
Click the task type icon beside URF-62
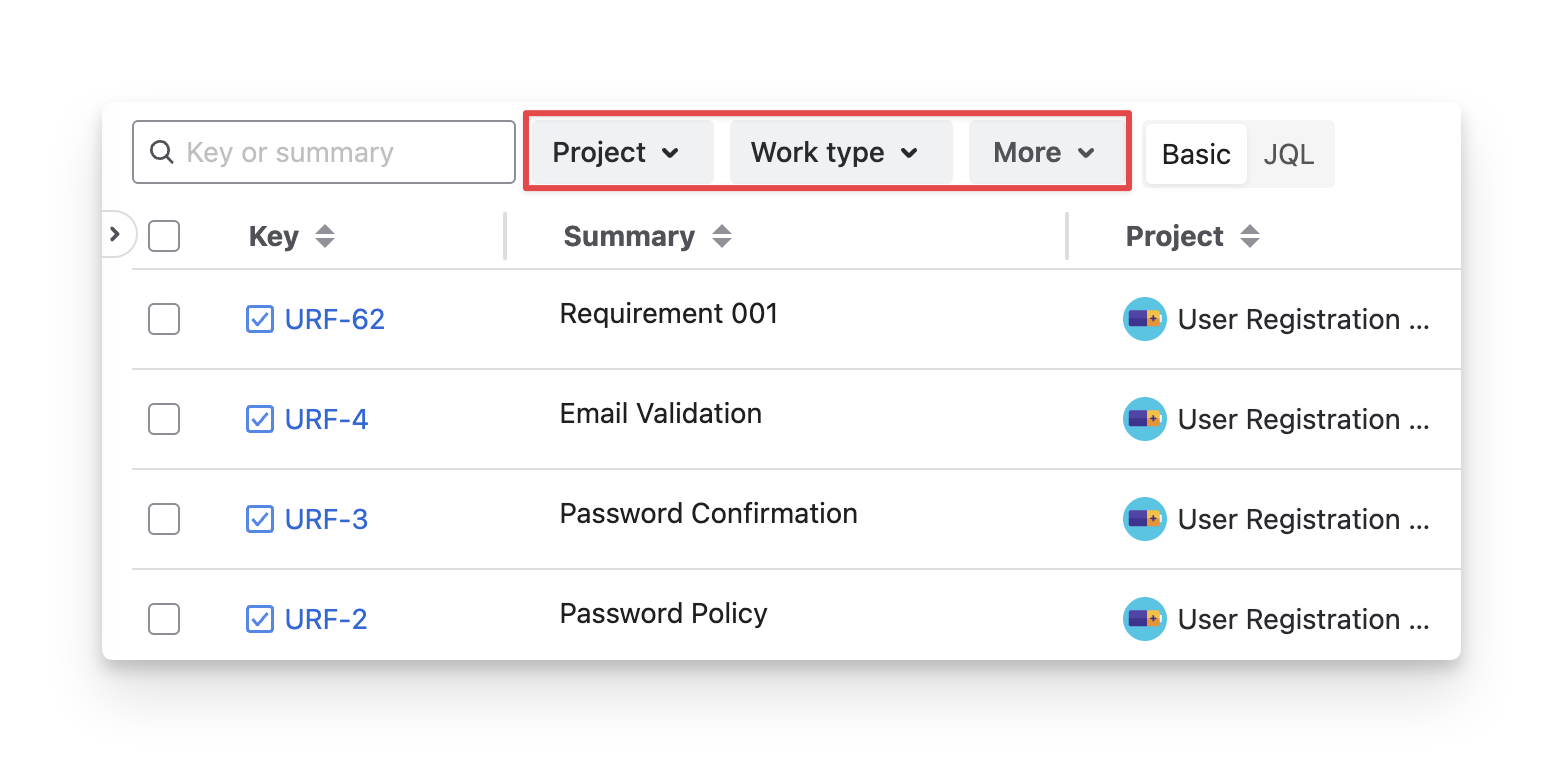pyautogui.click(x=259, y=319)
